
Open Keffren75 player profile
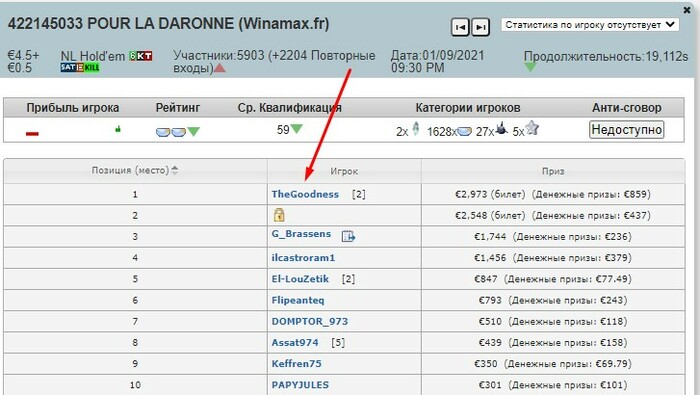(296, 364)
